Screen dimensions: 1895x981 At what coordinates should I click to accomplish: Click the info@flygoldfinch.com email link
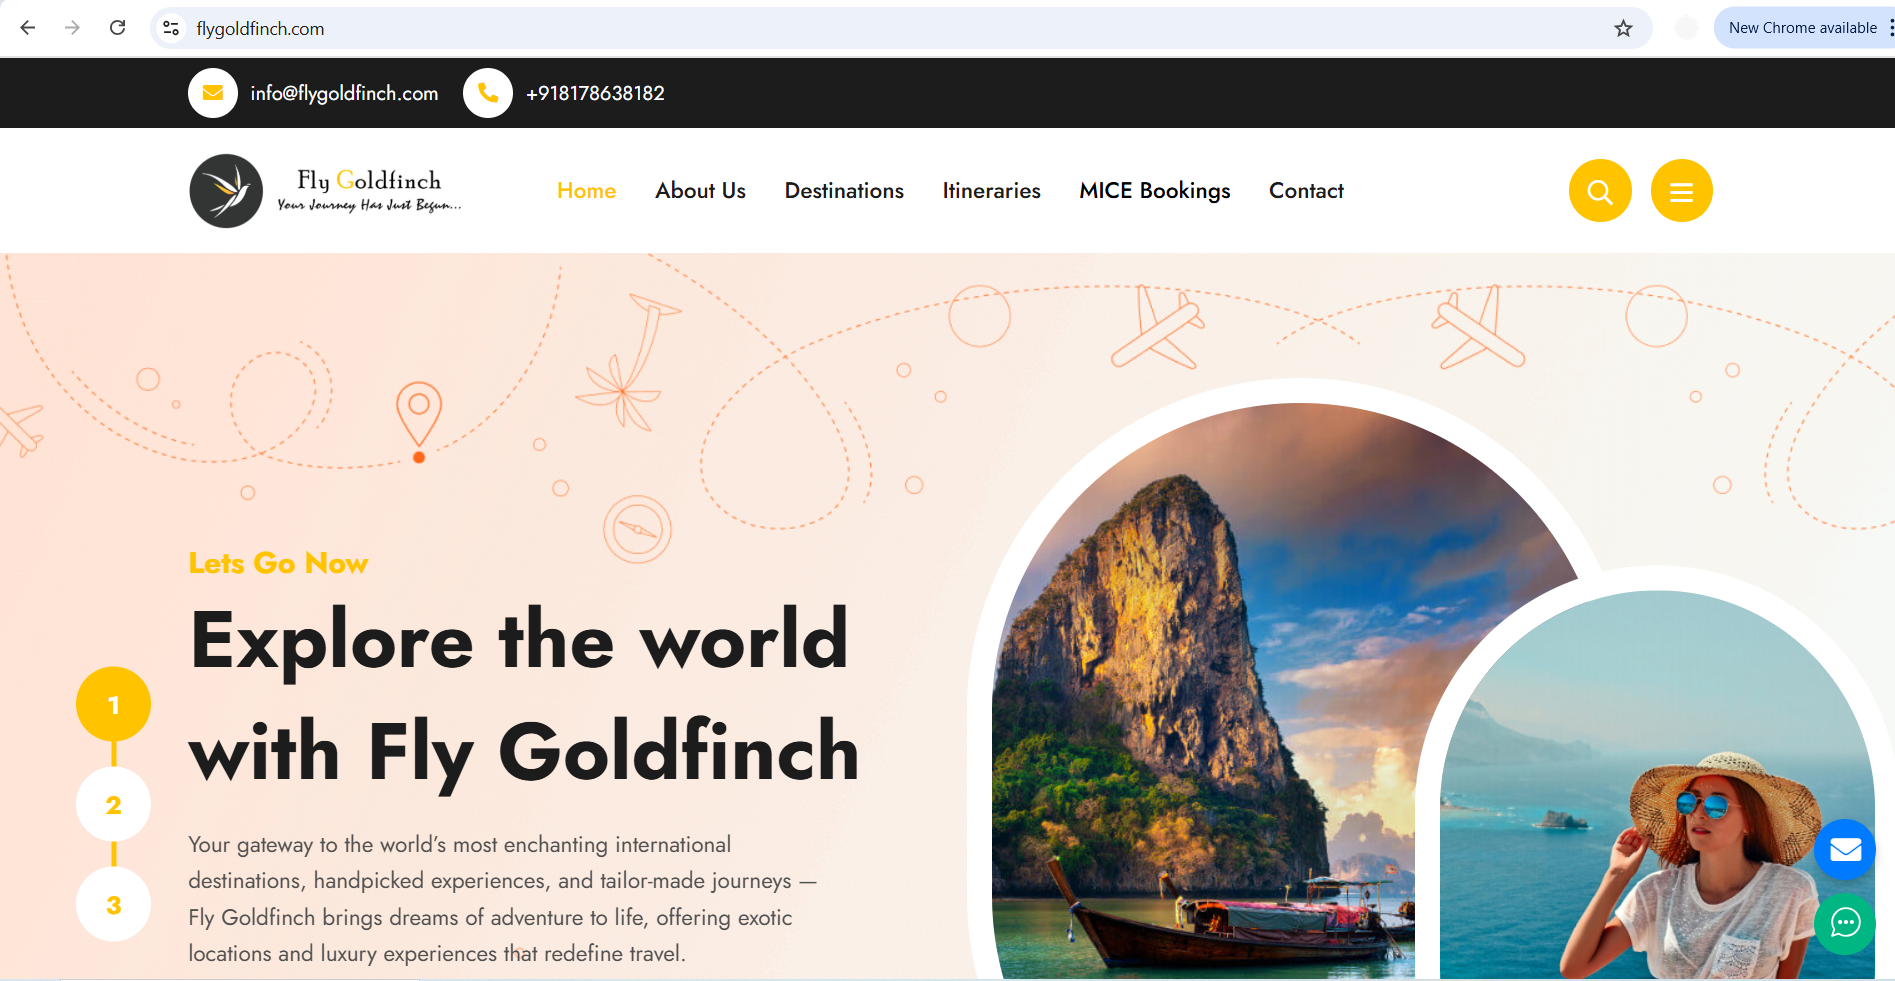(x=345, y=93)
